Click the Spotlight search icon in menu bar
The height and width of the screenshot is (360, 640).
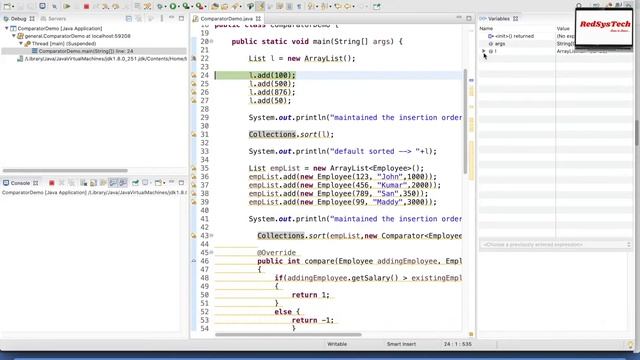coord(579,6)
